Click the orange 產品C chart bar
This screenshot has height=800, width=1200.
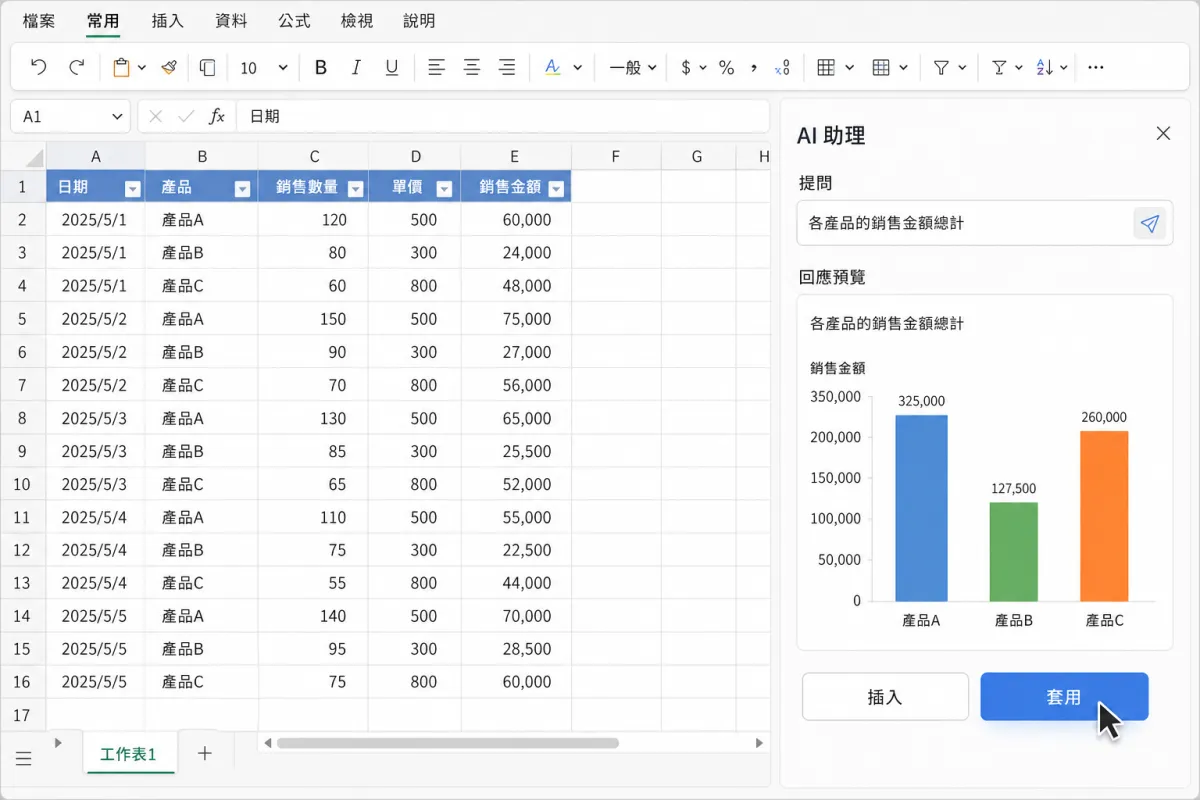coord(1104,516)
